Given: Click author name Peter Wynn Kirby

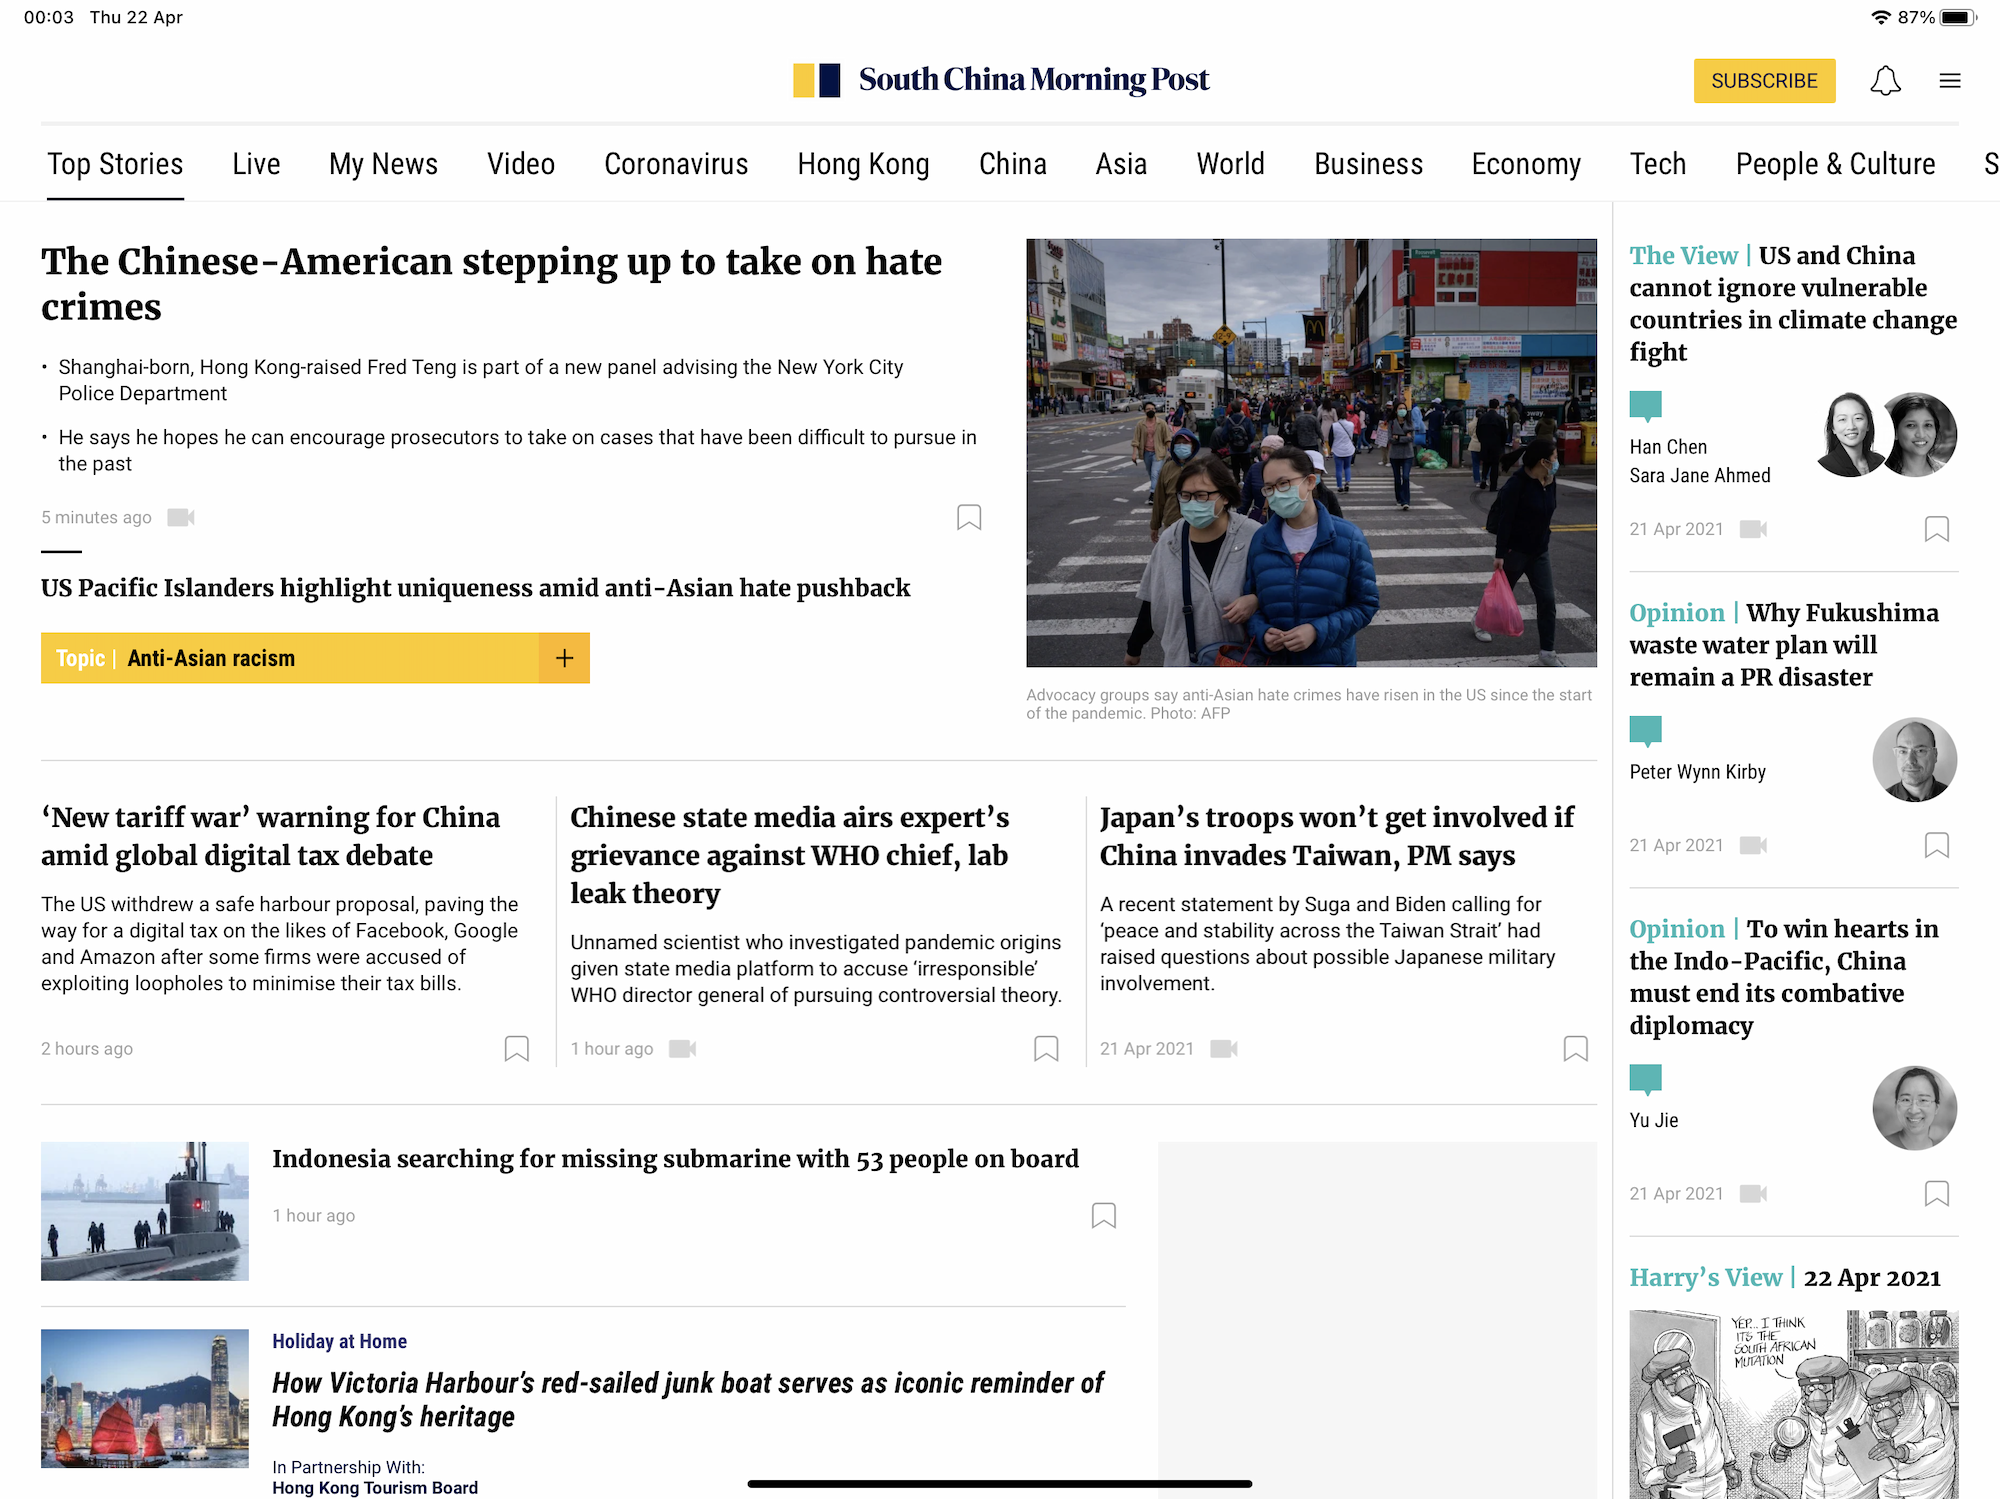Looking at the screenshot, I should pyautogui.click(x=1698, y=772).
